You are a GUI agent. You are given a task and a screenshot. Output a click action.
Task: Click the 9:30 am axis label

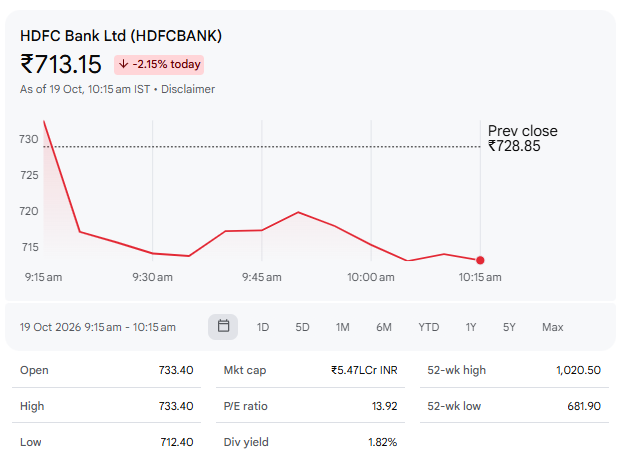[153, 277]
